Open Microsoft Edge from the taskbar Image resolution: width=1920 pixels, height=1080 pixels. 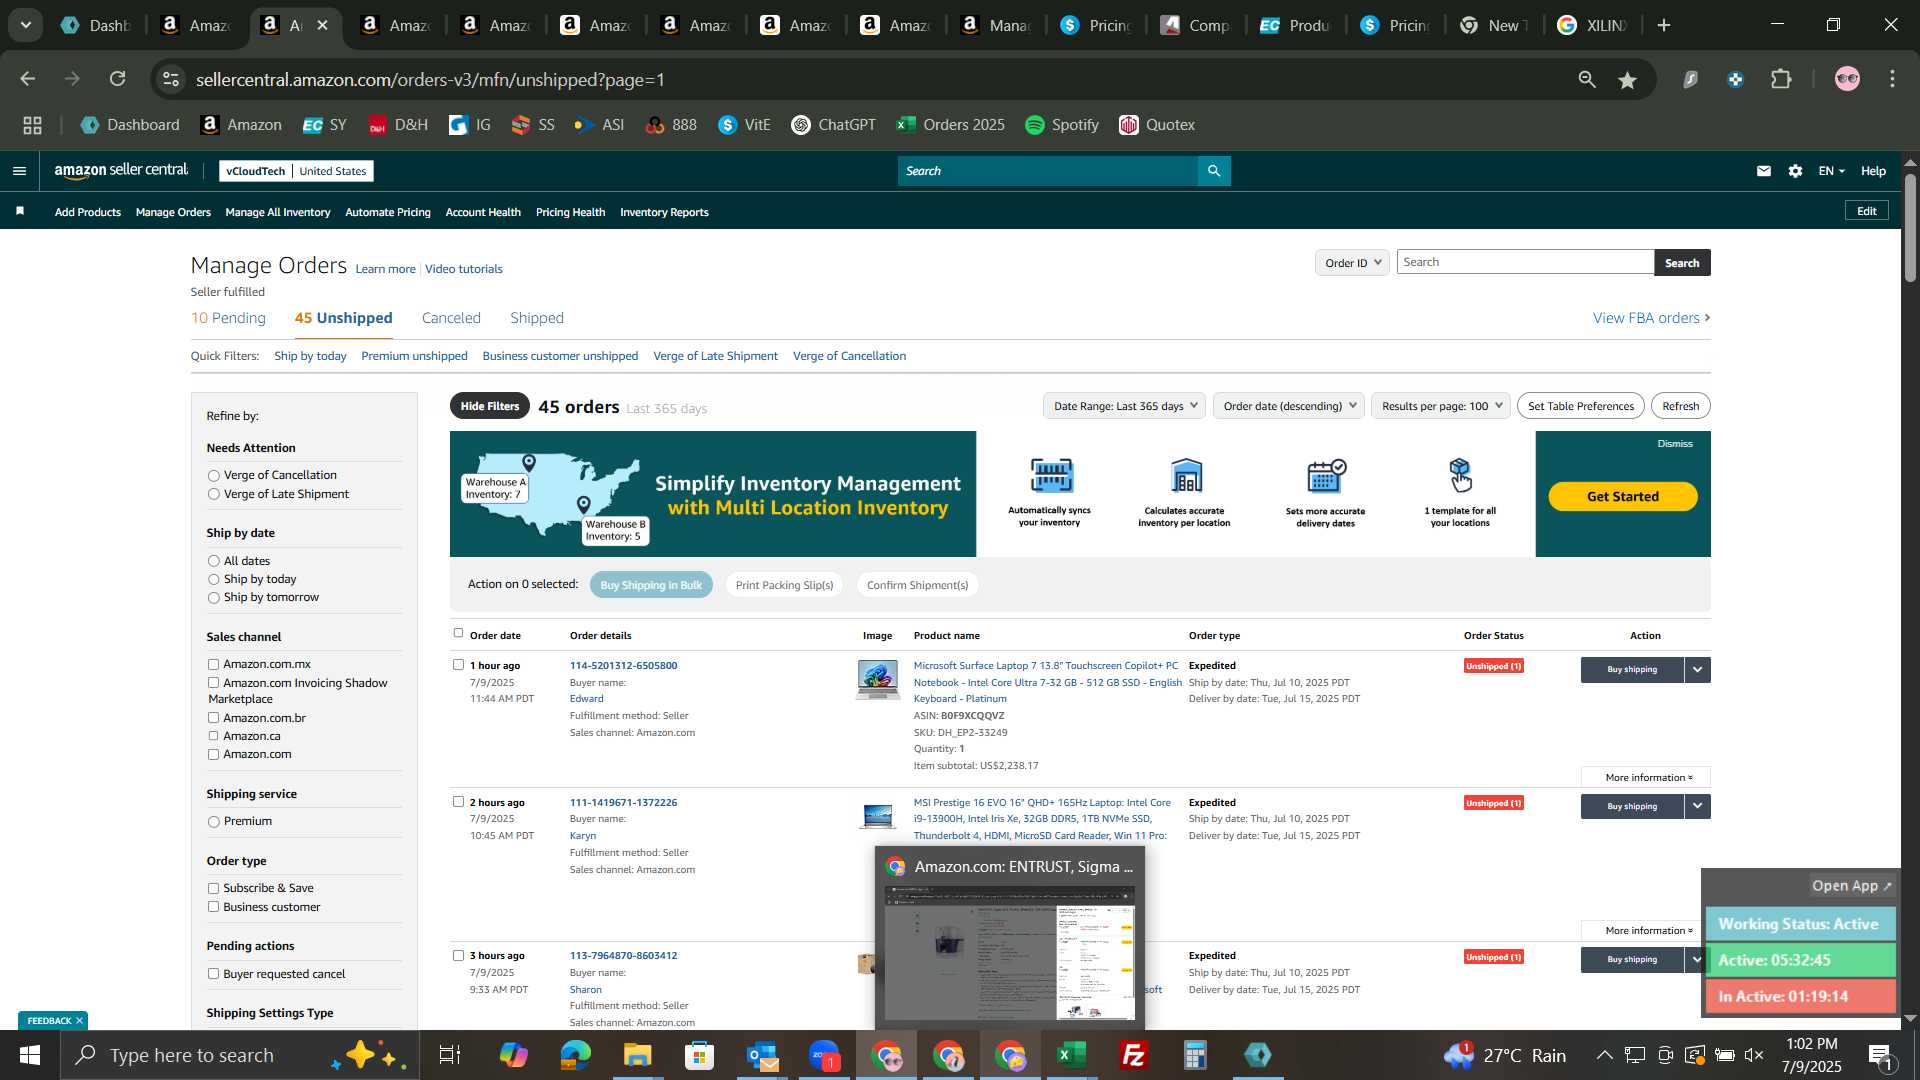click(576, 1056)
